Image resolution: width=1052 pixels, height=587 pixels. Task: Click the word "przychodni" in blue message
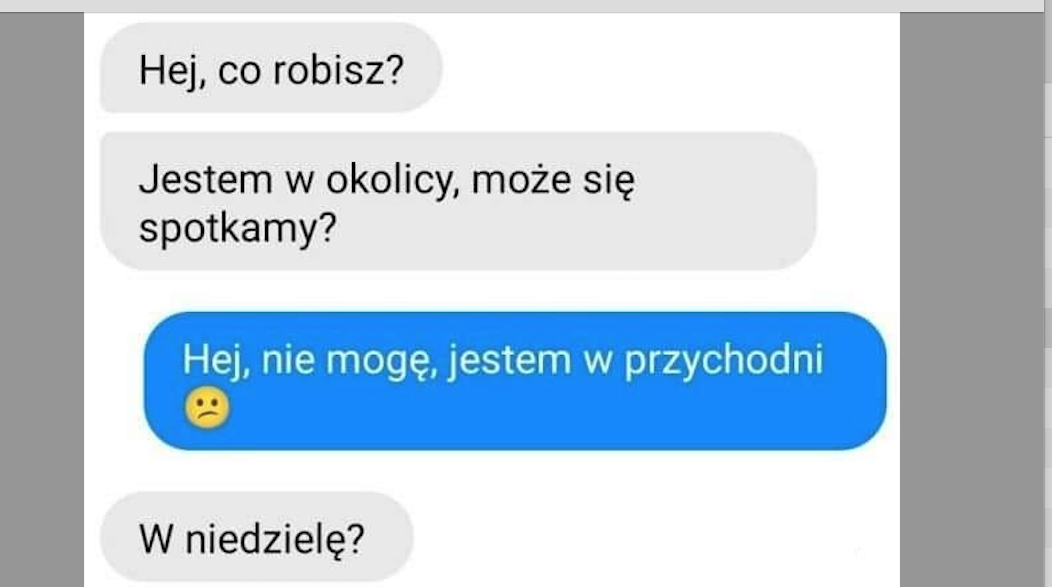click(x=723, y=361)
